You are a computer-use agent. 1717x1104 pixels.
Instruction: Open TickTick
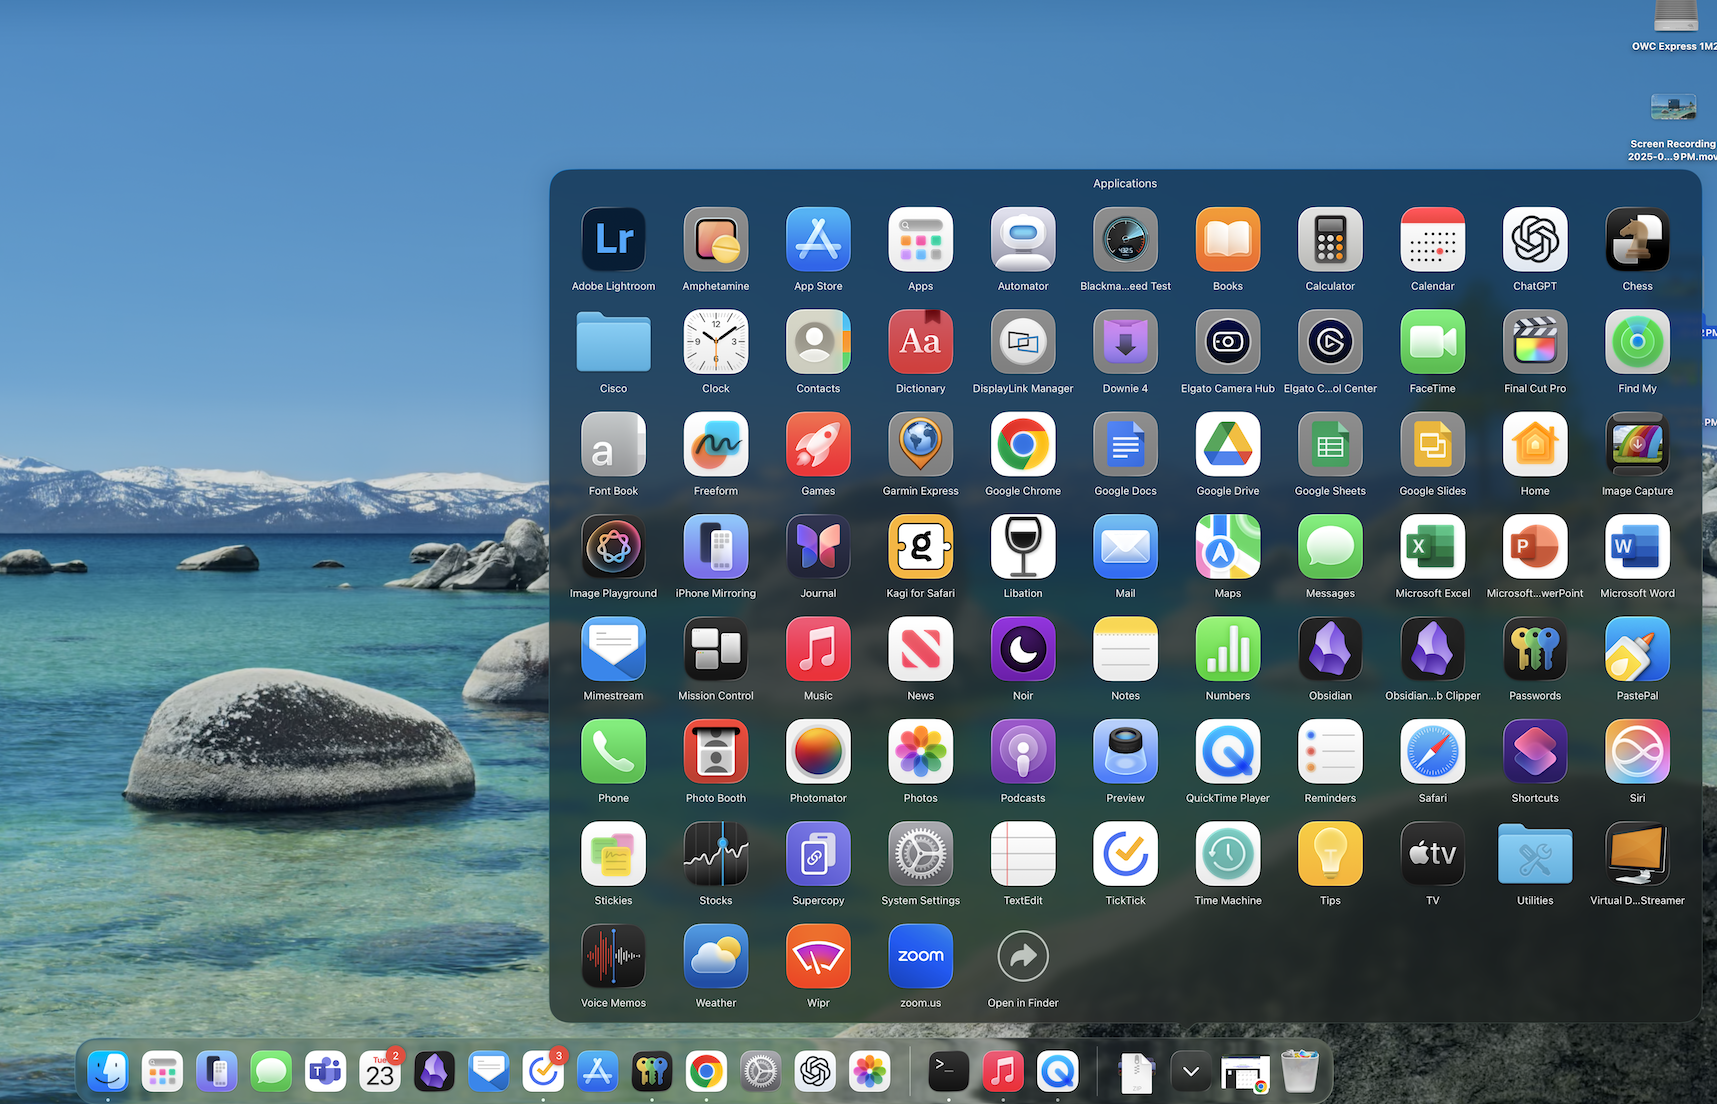point(1125,854)
